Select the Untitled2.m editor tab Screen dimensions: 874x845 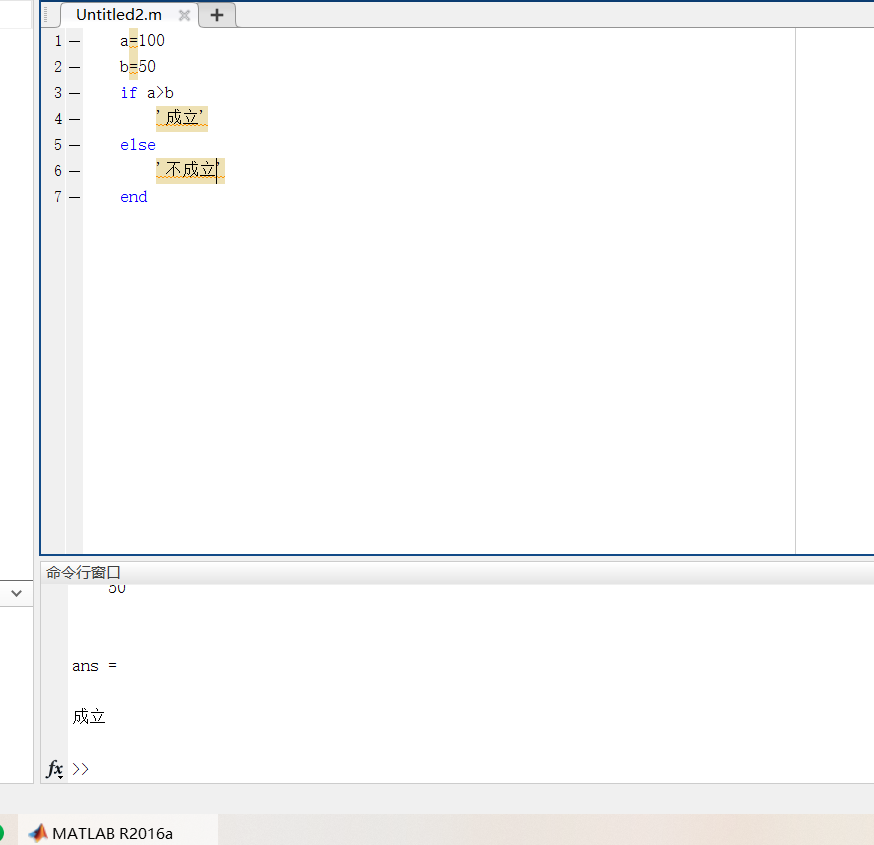pos(117,15)
